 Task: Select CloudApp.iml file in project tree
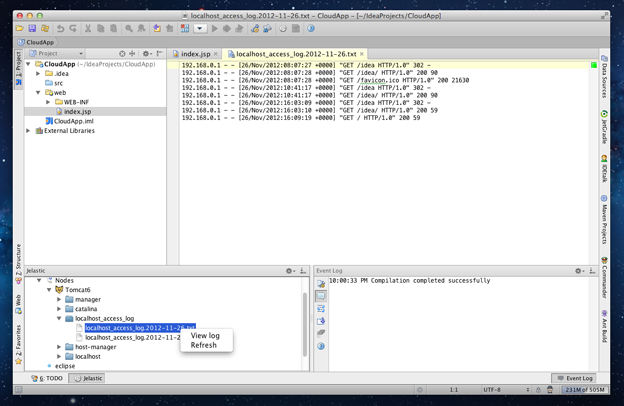pos(73,121)
